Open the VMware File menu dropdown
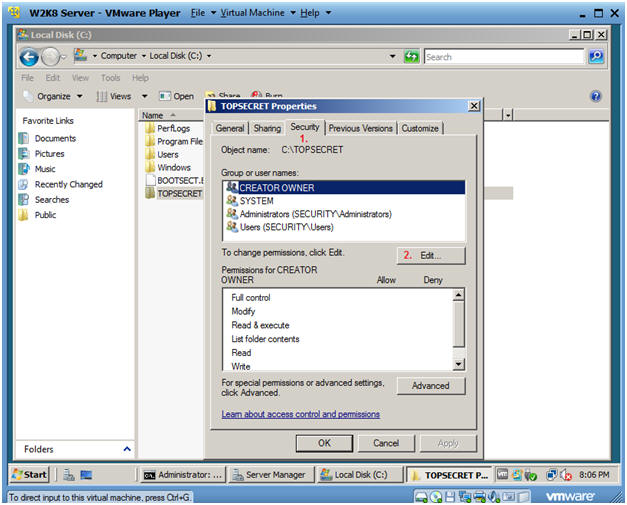 pyautogui.click(x=203, y=13)
